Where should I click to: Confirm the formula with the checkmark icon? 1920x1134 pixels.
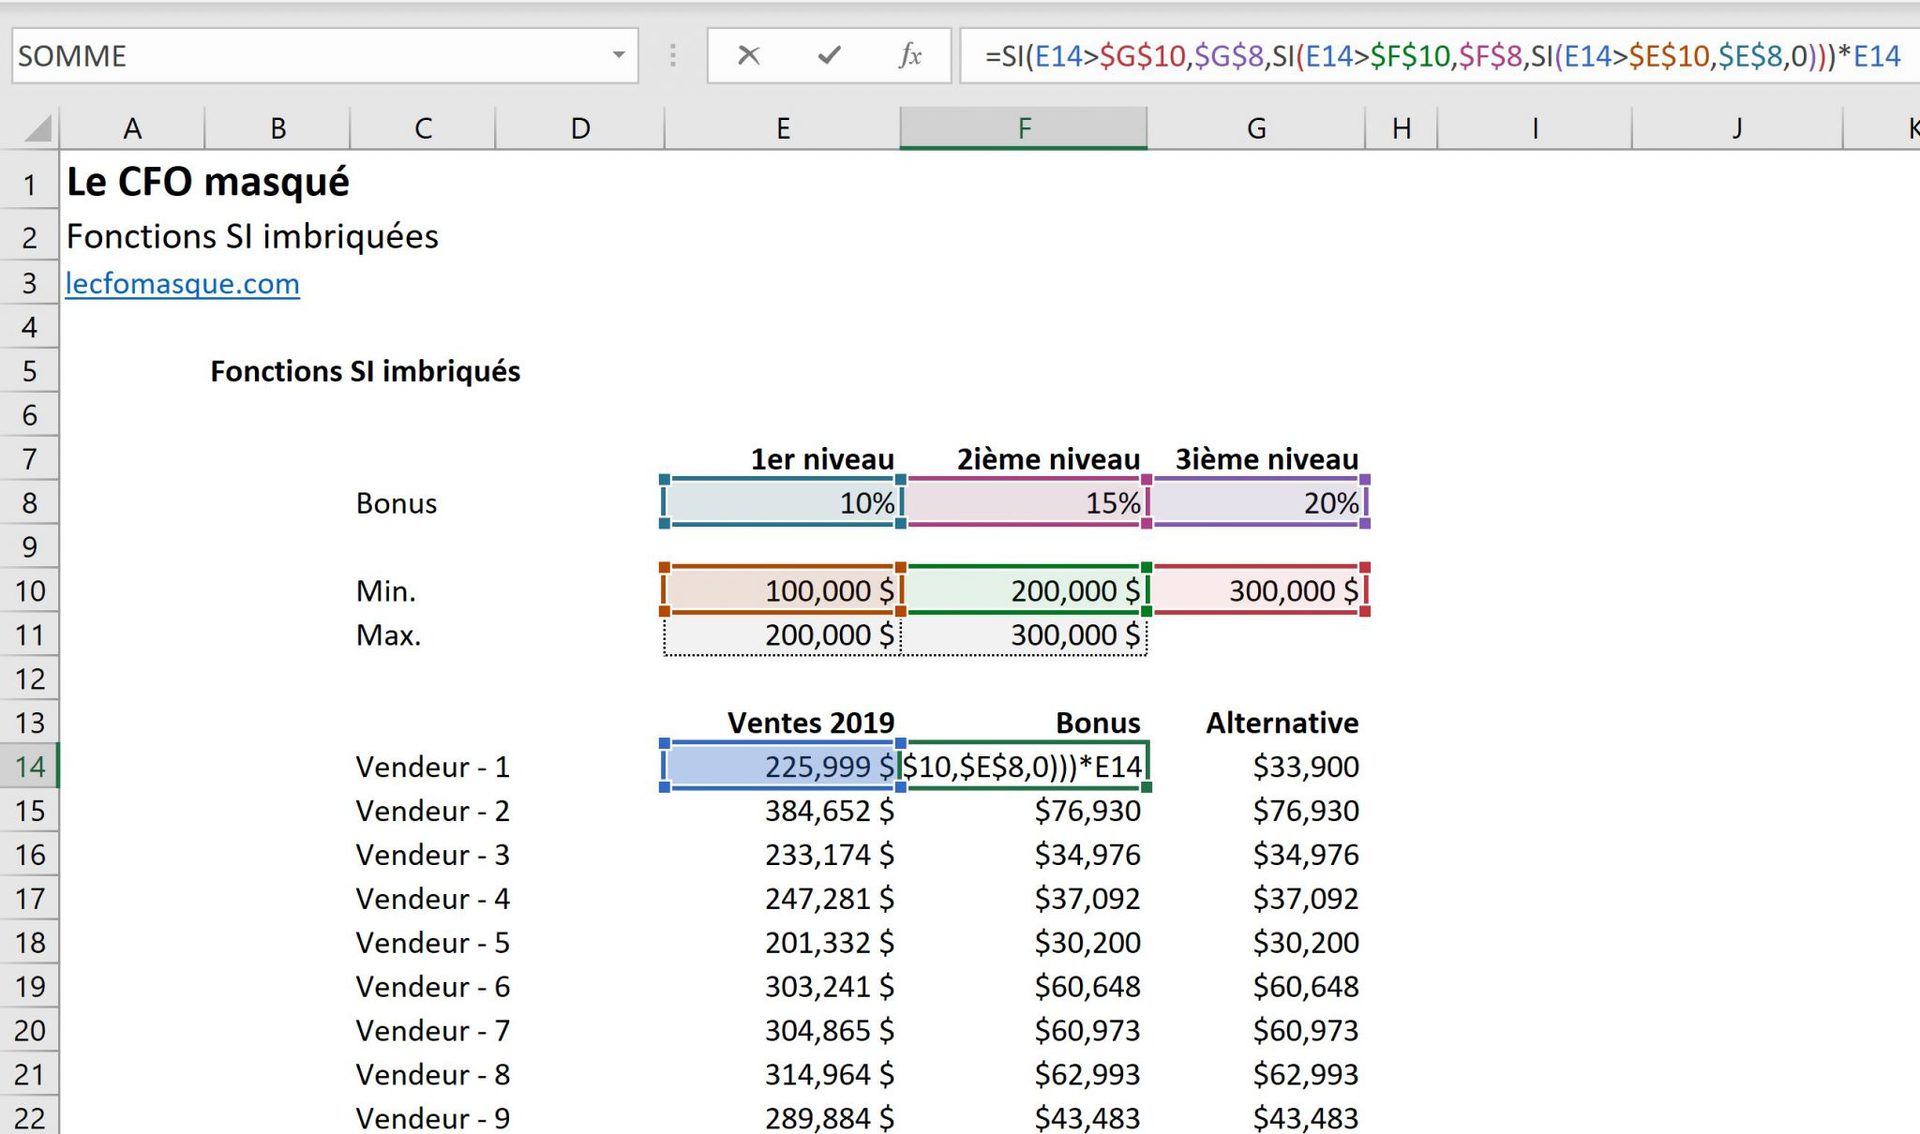click(x=827, y=56)
